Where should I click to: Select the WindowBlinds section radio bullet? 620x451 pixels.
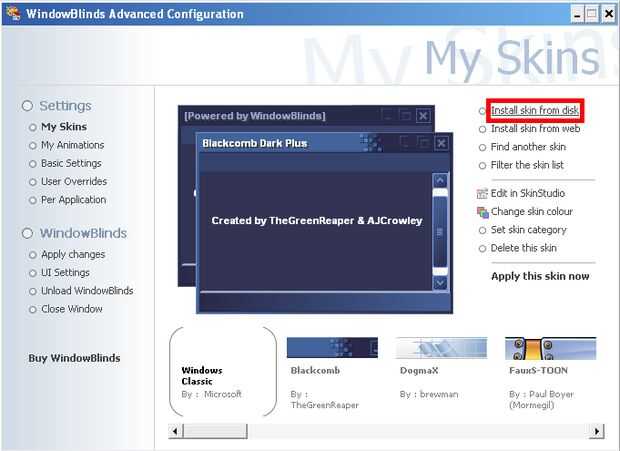pyautogui.click(x=27, y=233)
